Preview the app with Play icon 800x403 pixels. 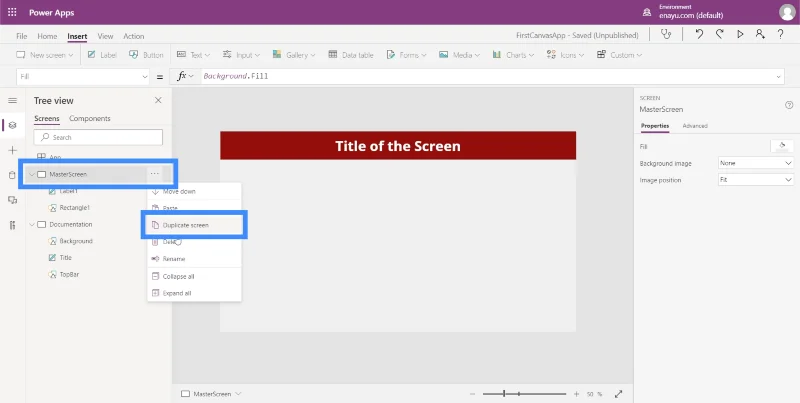[740, 35]
